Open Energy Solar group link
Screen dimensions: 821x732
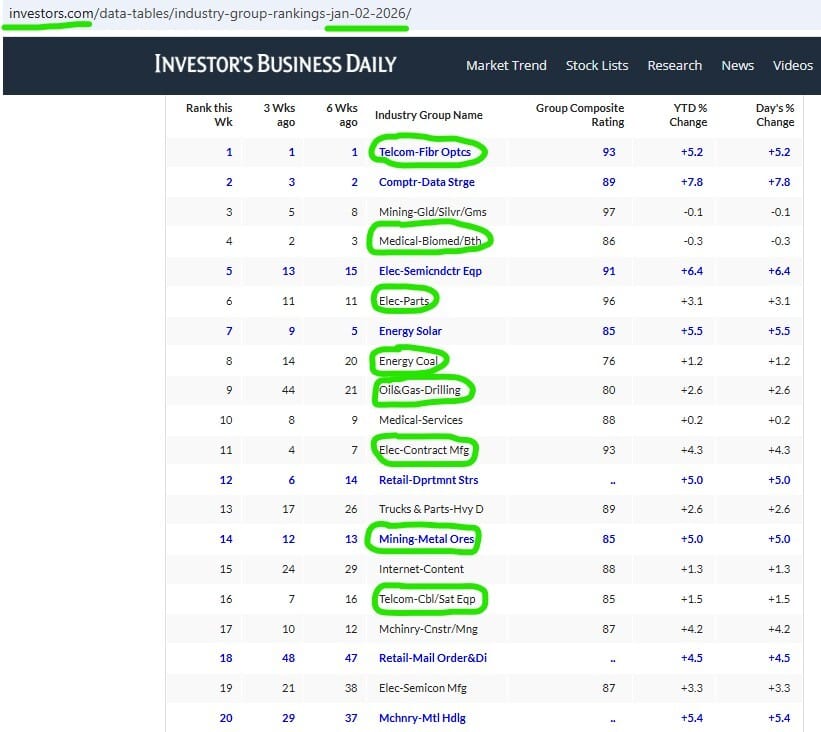[410, 331]
